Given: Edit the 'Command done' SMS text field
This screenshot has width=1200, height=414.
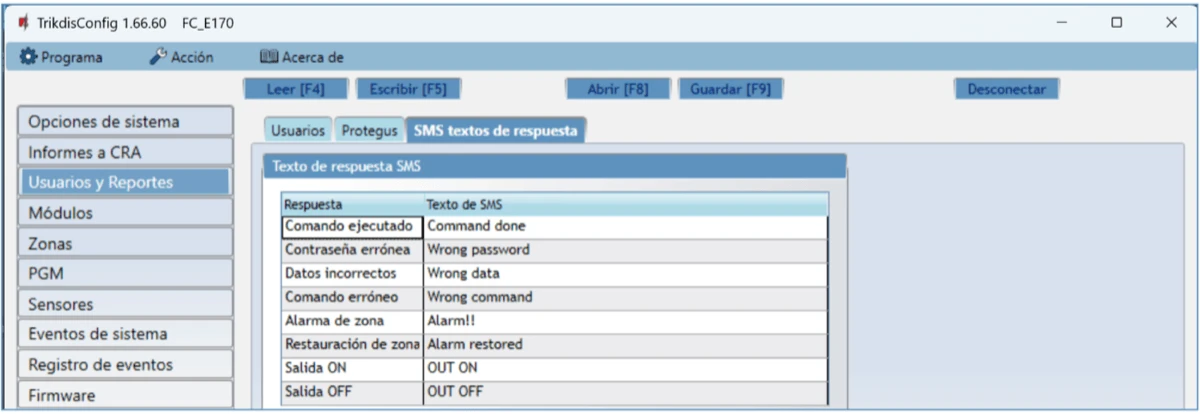Looking at the screenshot, I should tap(625, 226).
